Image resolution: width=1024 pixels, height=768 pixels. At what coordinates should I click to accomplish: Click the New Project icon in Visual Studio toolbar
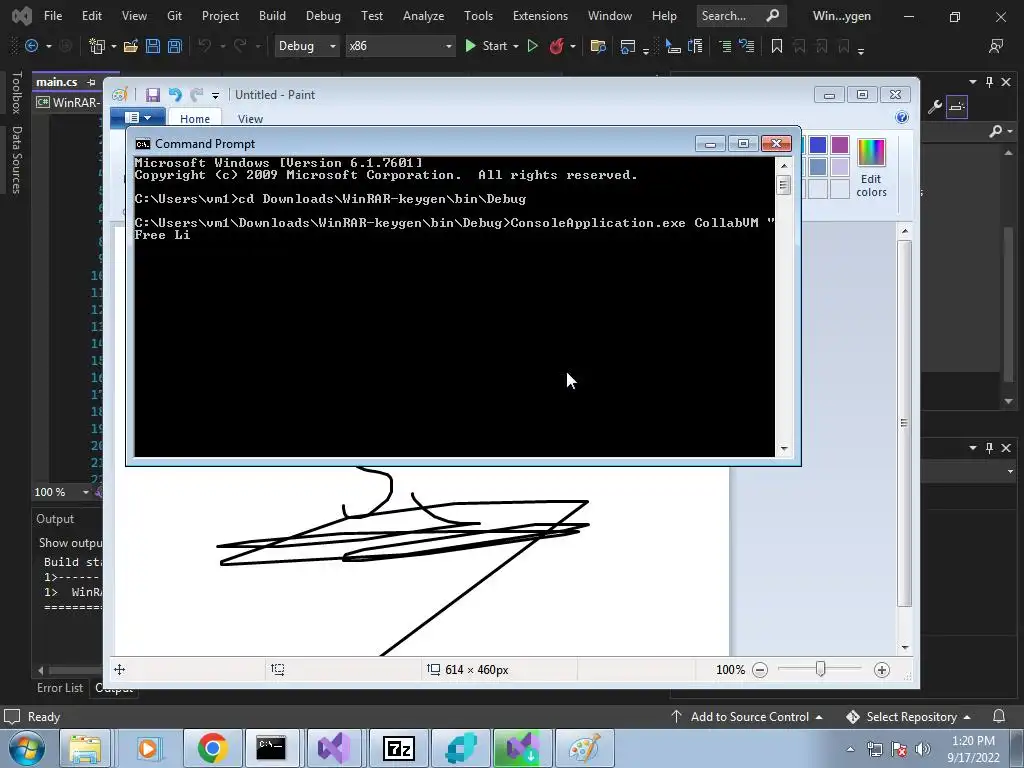97,46
